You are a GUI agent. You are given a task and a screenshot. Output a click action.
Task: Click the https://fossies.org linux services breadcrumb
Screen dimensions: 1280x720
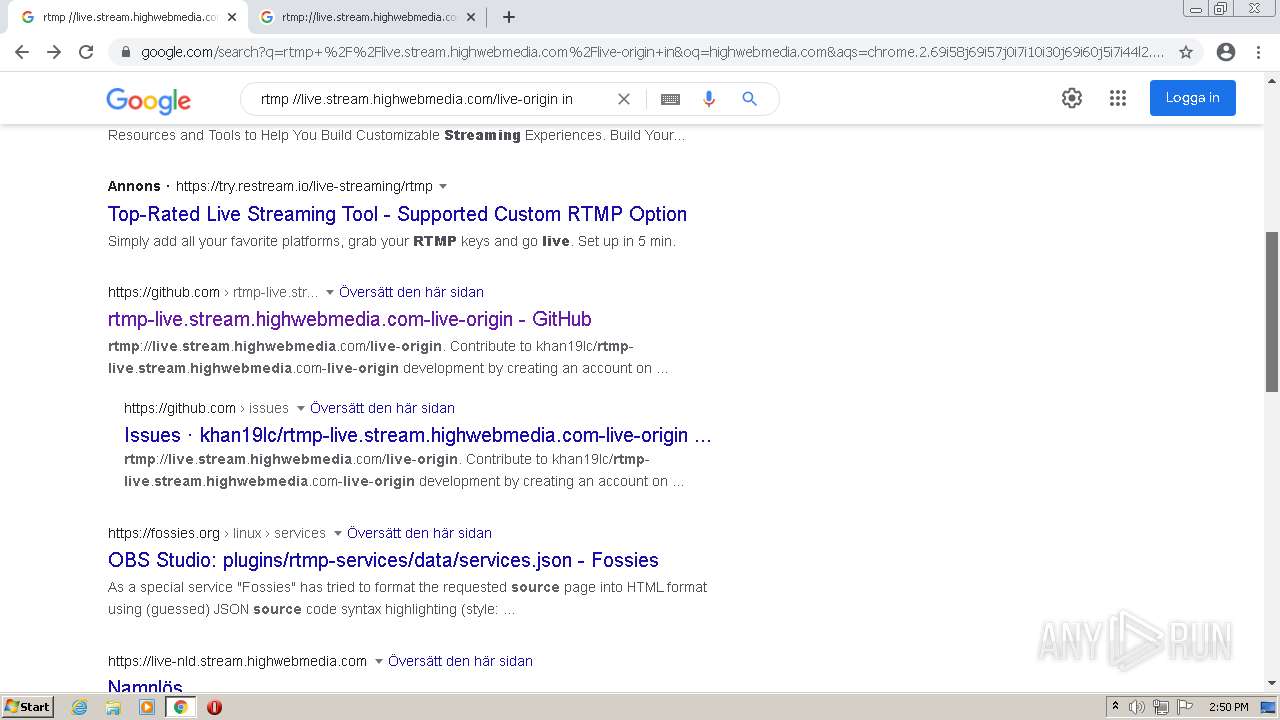pyautogui.click(x=217, y=533)
